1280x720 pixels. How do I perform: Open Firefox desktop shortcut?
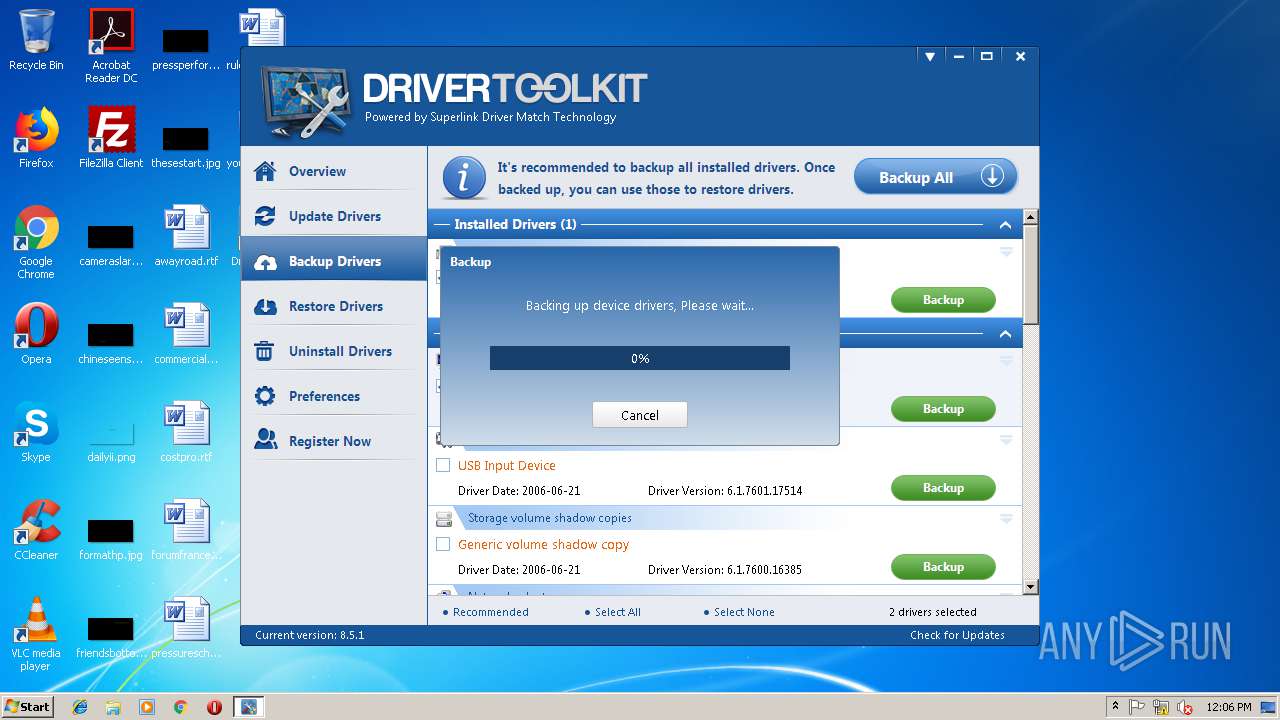[x=36, y=137]
